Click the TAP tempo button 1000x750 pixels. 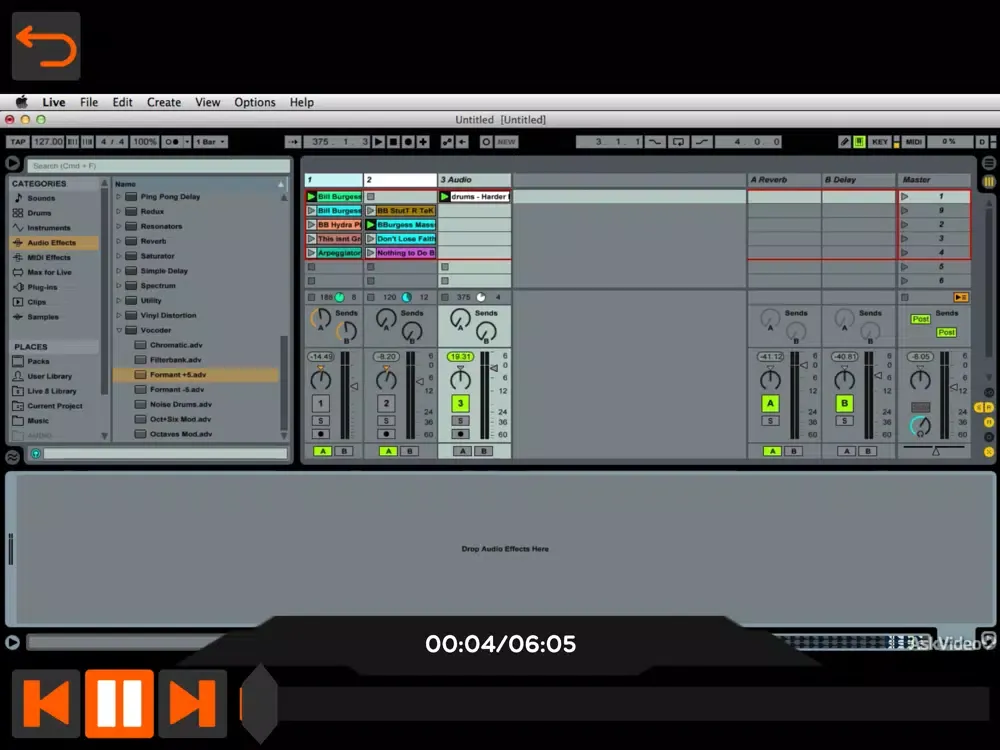pos(18,142)
